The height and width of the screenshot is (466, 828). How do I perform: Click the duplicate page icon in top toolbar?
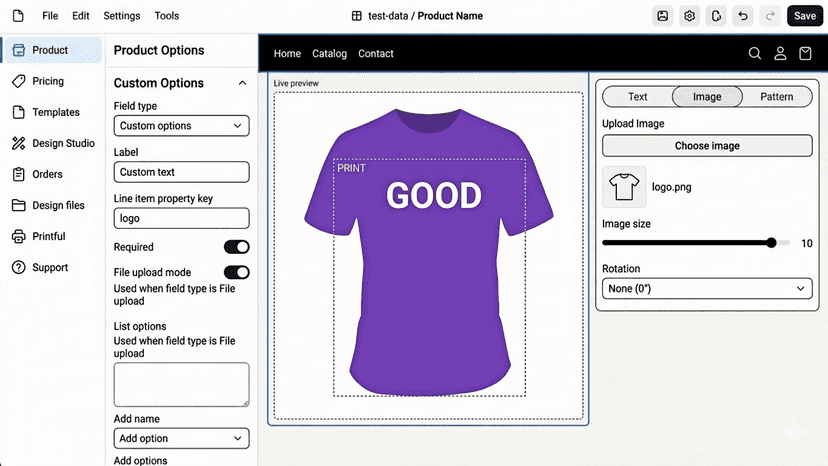(x=716, y=16)
